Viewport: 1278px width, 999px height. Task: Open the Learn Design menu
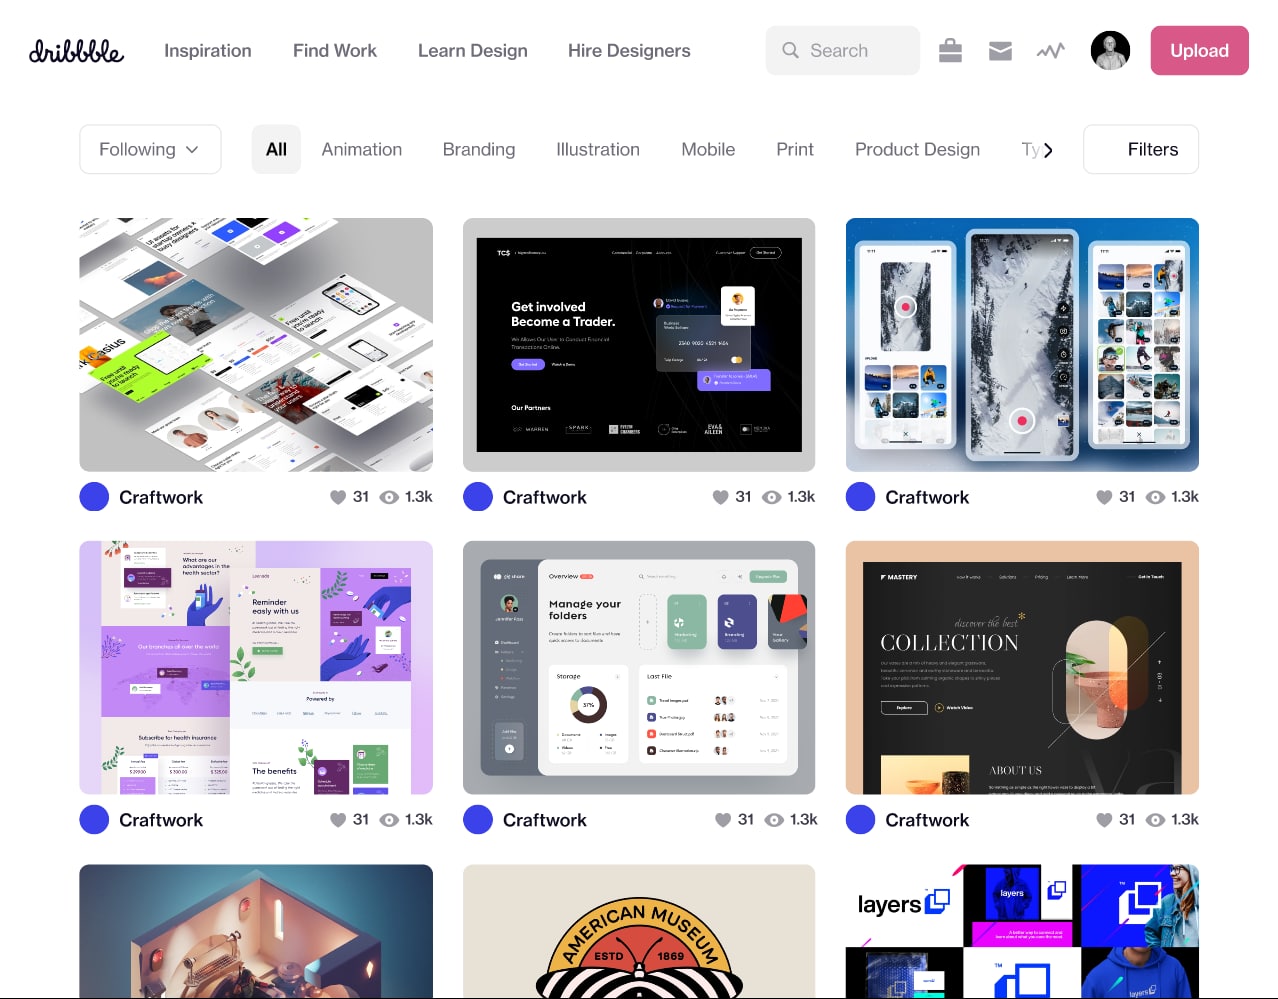tap(473, 50)
